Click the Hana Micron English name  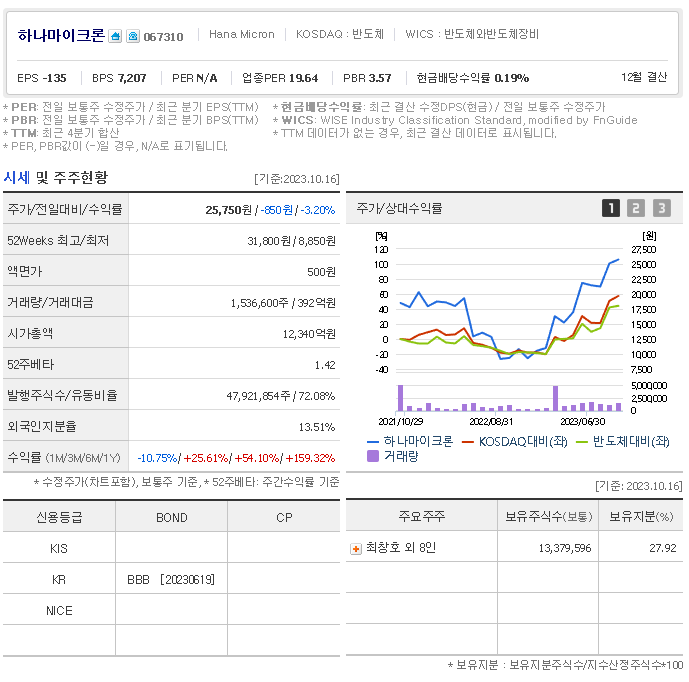click(x=242, y=34)
